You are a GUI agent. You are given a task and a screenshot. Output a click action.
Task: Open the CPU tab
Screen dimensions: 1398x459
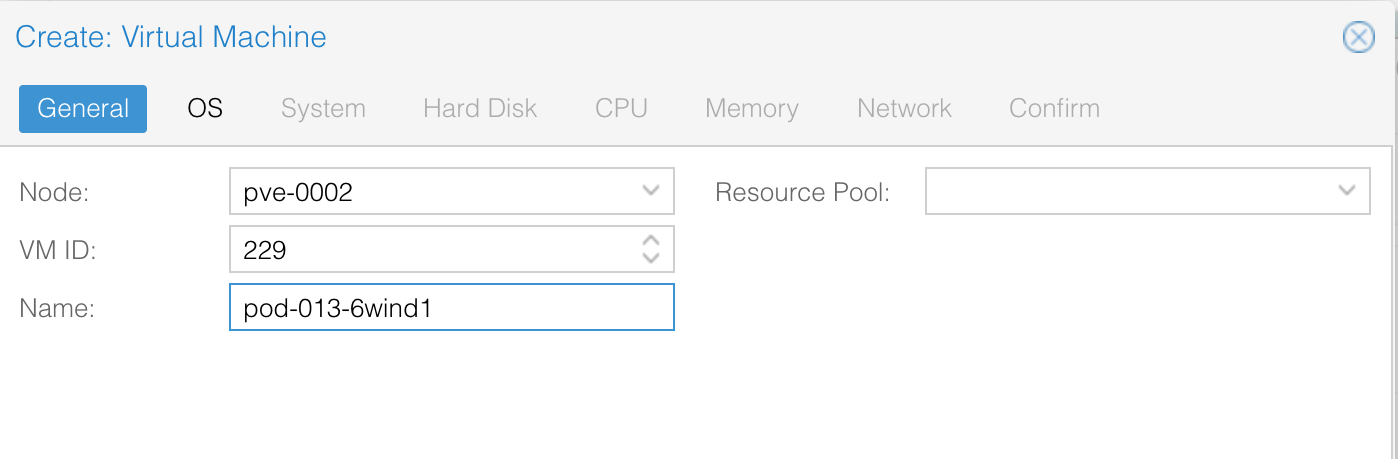point(621,108)
